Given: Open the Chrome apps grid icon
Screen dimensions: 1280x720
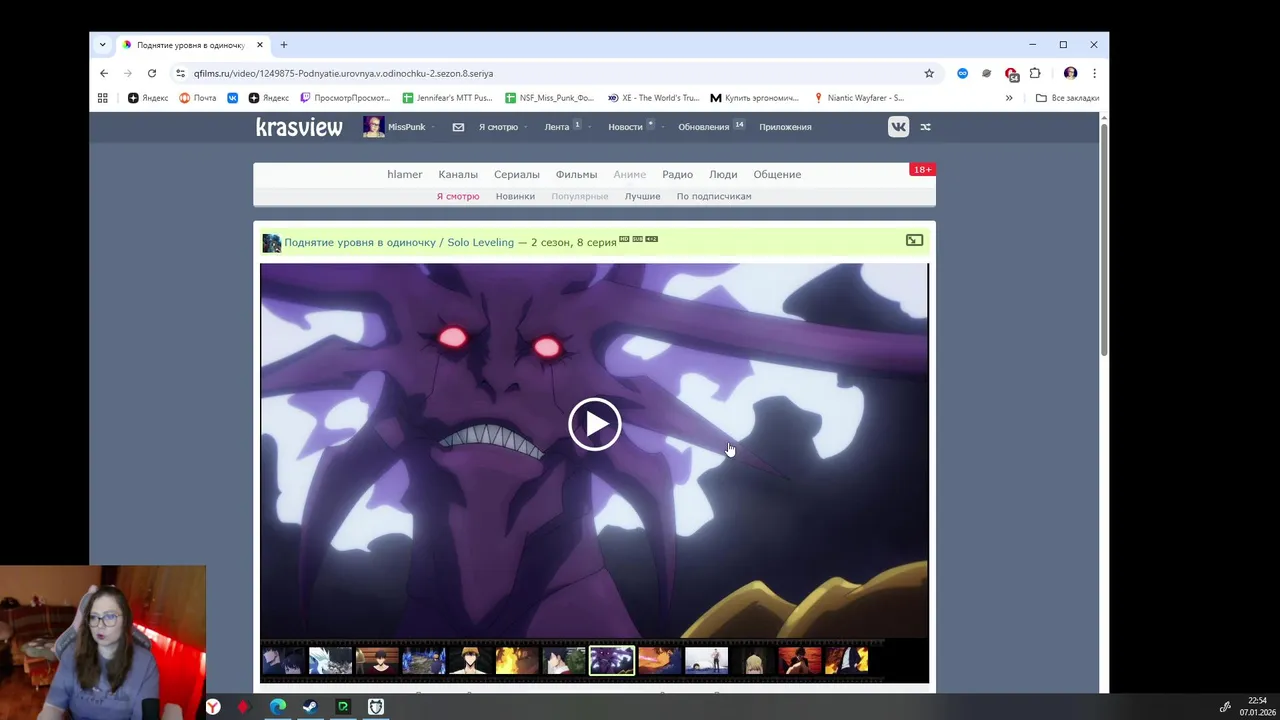Looking at the screenshot, I should pos(102,98).
